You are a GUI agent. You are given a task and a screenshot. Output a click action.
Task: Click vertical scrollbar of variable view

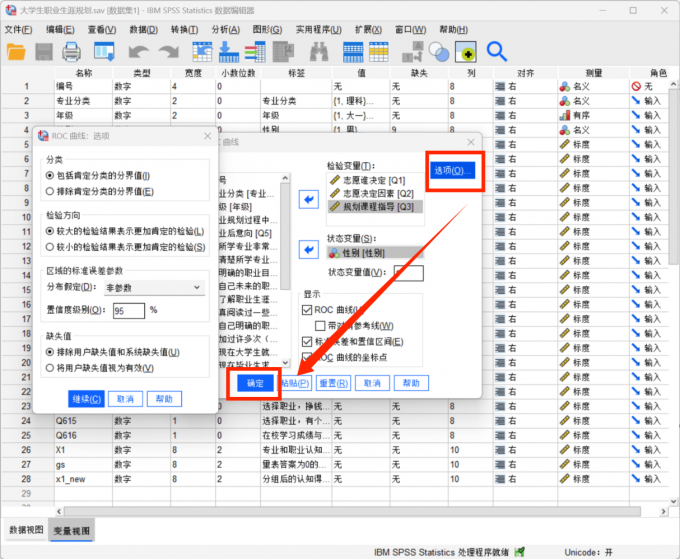coord(673,177)
